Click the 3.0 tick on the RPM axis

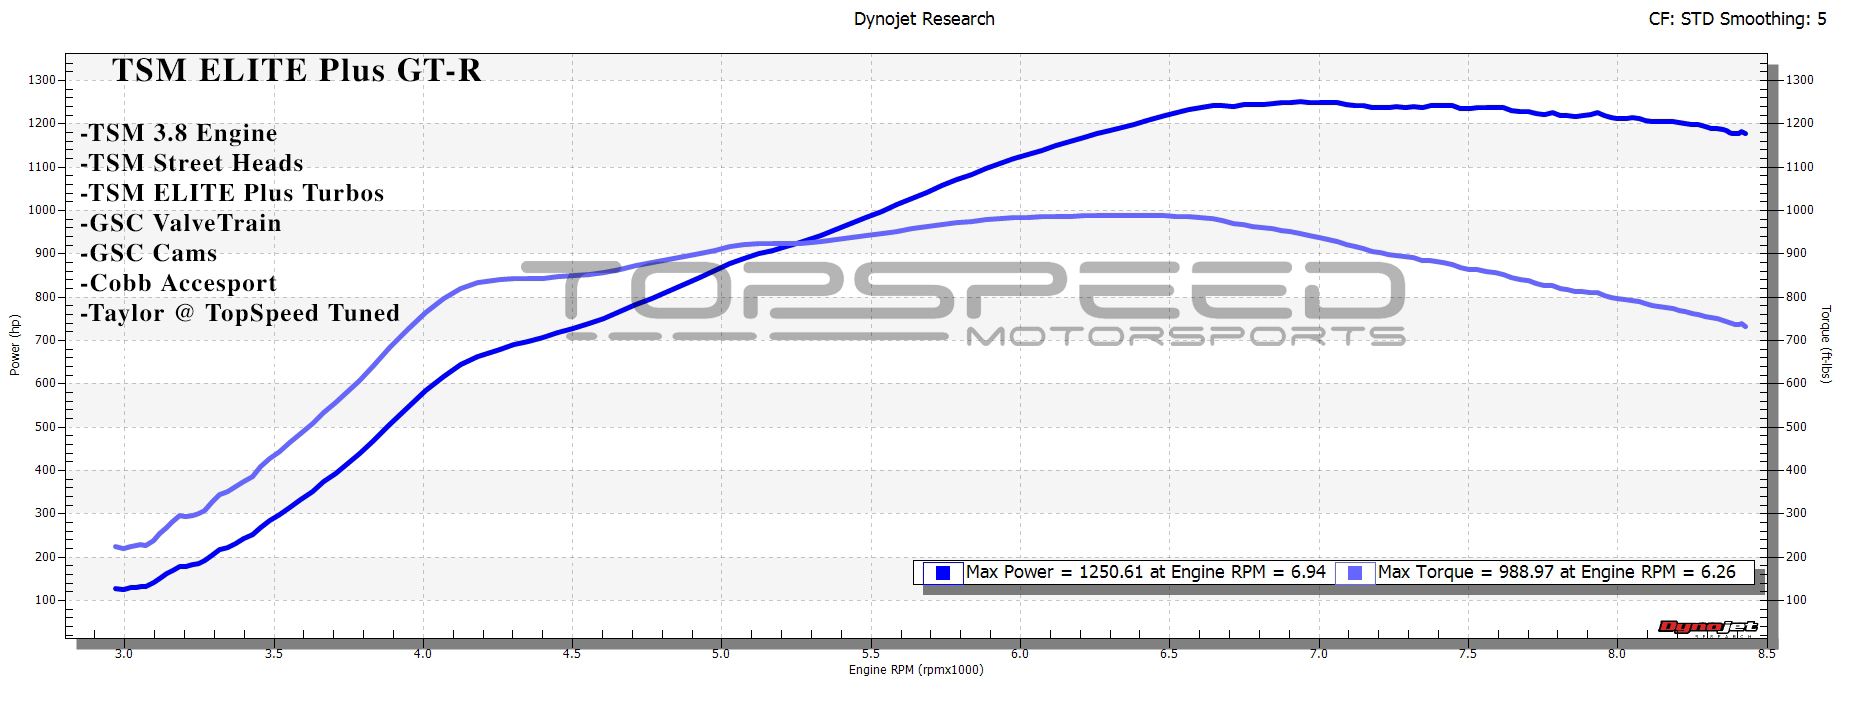(124, 654)
